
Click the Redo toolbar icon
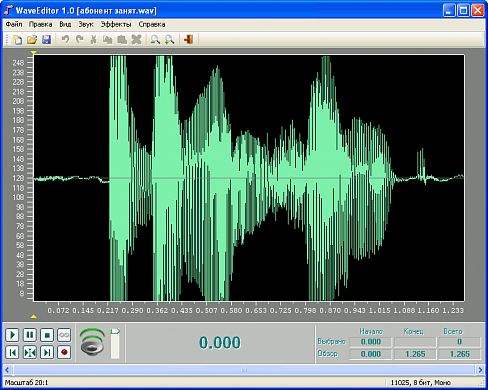click(x=79, y=40)
